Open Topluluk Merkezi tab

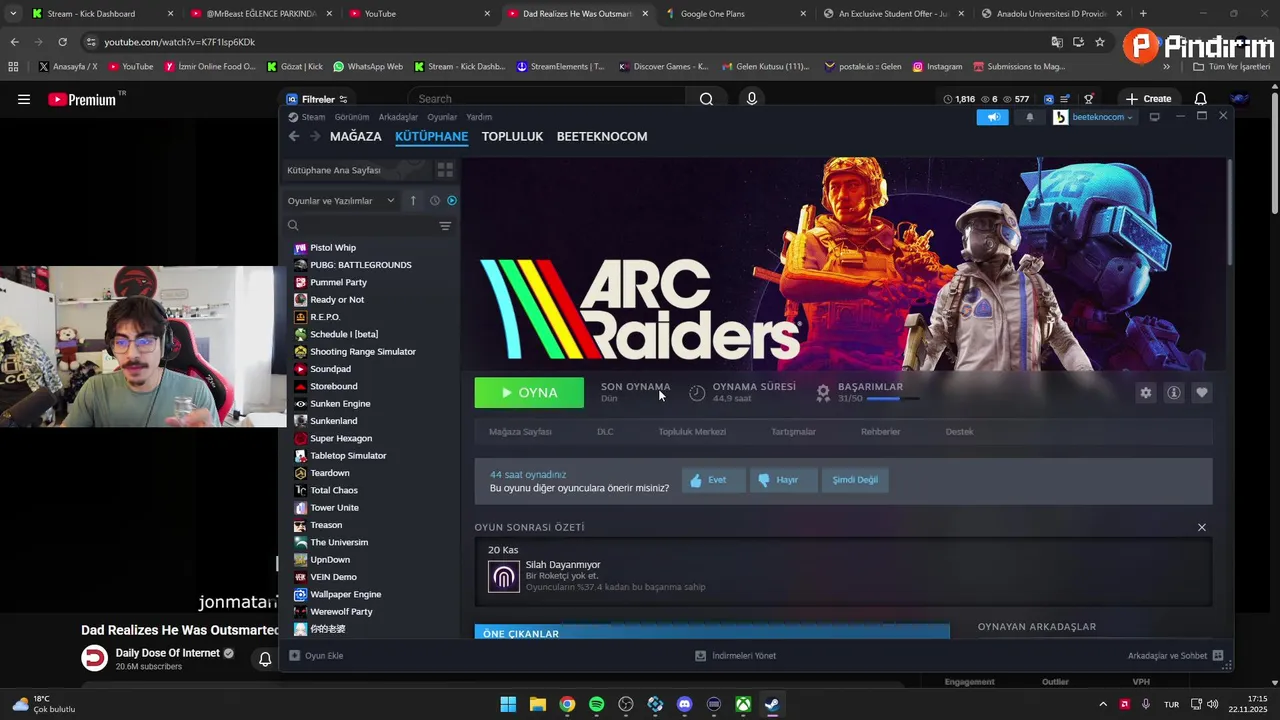(692, 432)
